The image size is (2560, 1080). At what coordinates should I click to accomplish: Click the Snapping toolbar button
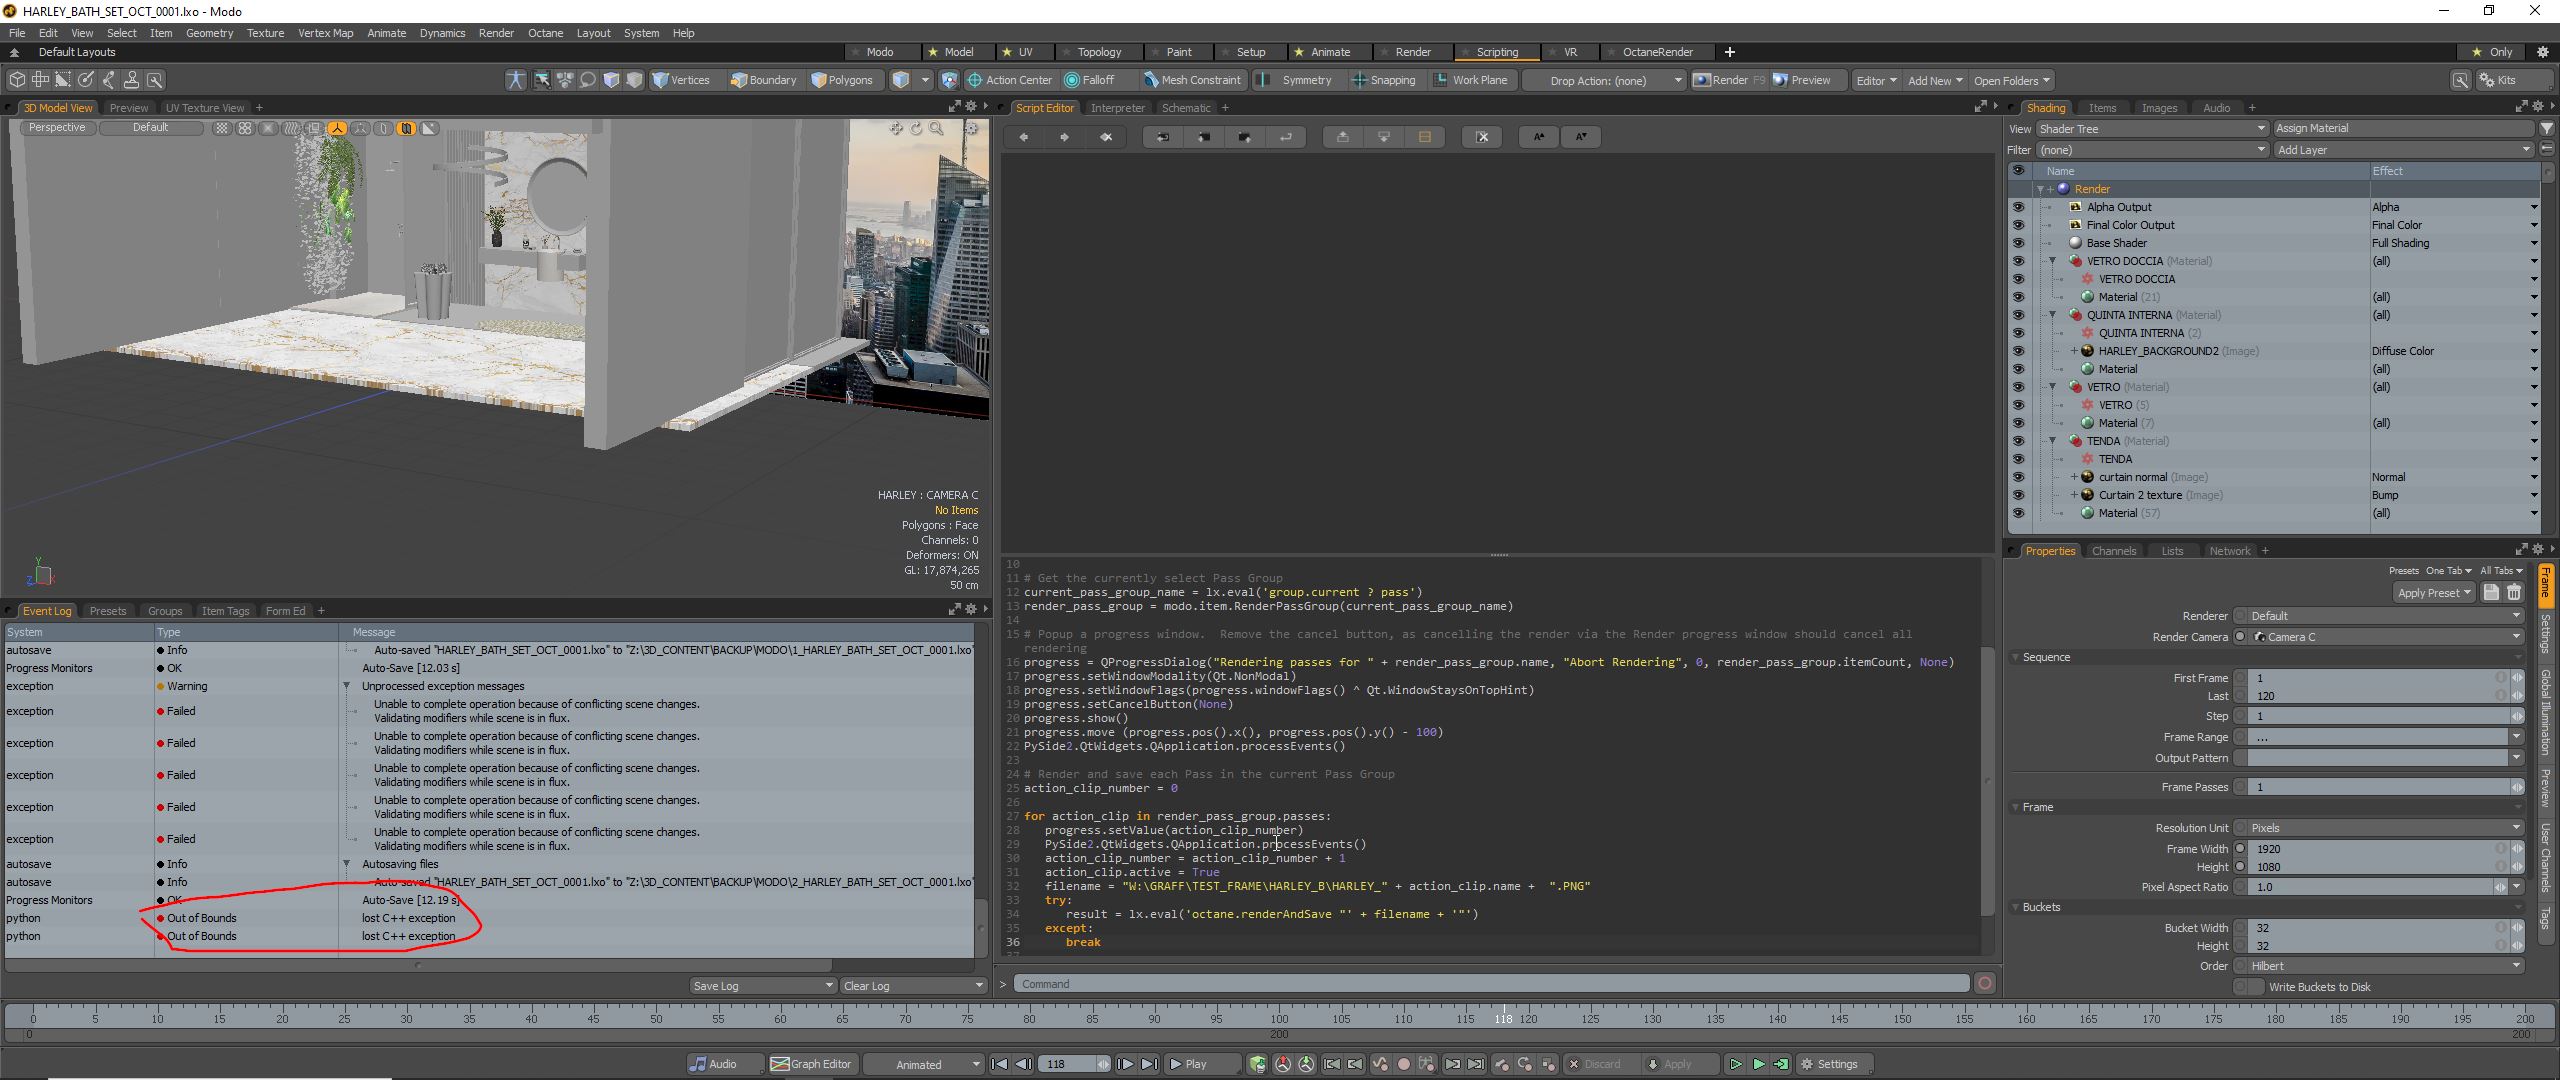click(1384, 80)
